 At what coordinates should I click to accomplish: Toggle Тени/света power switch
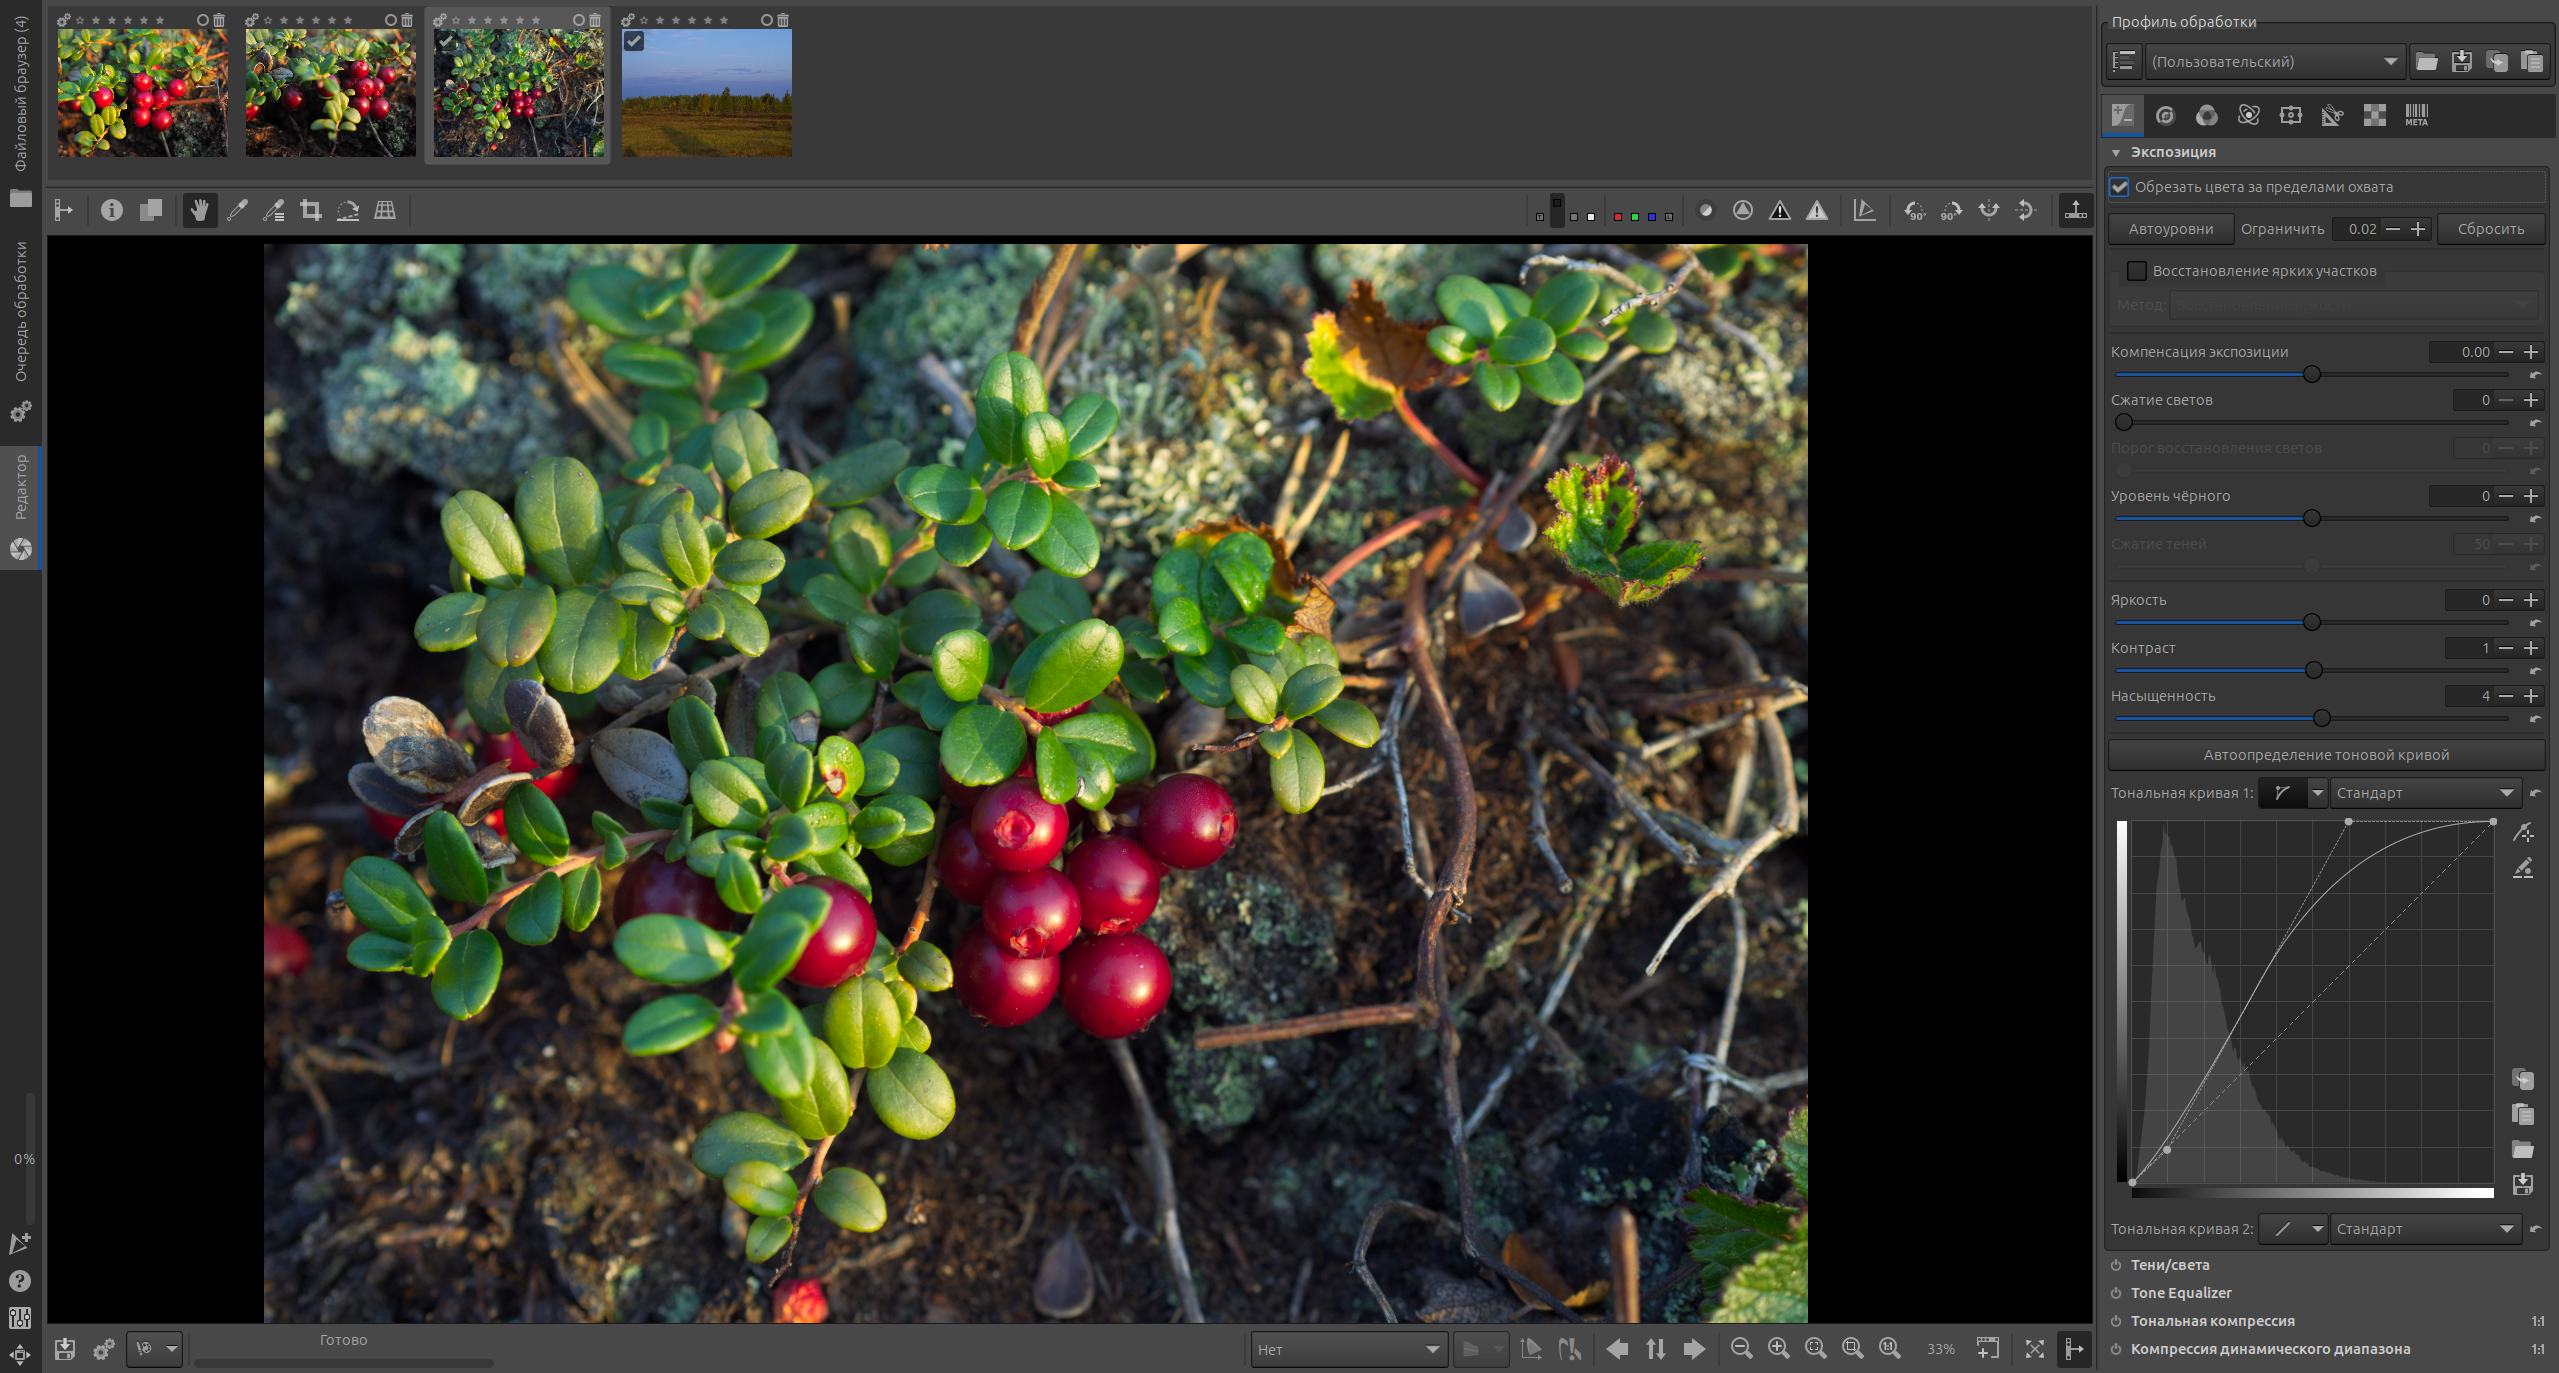coord(2116,1265)
